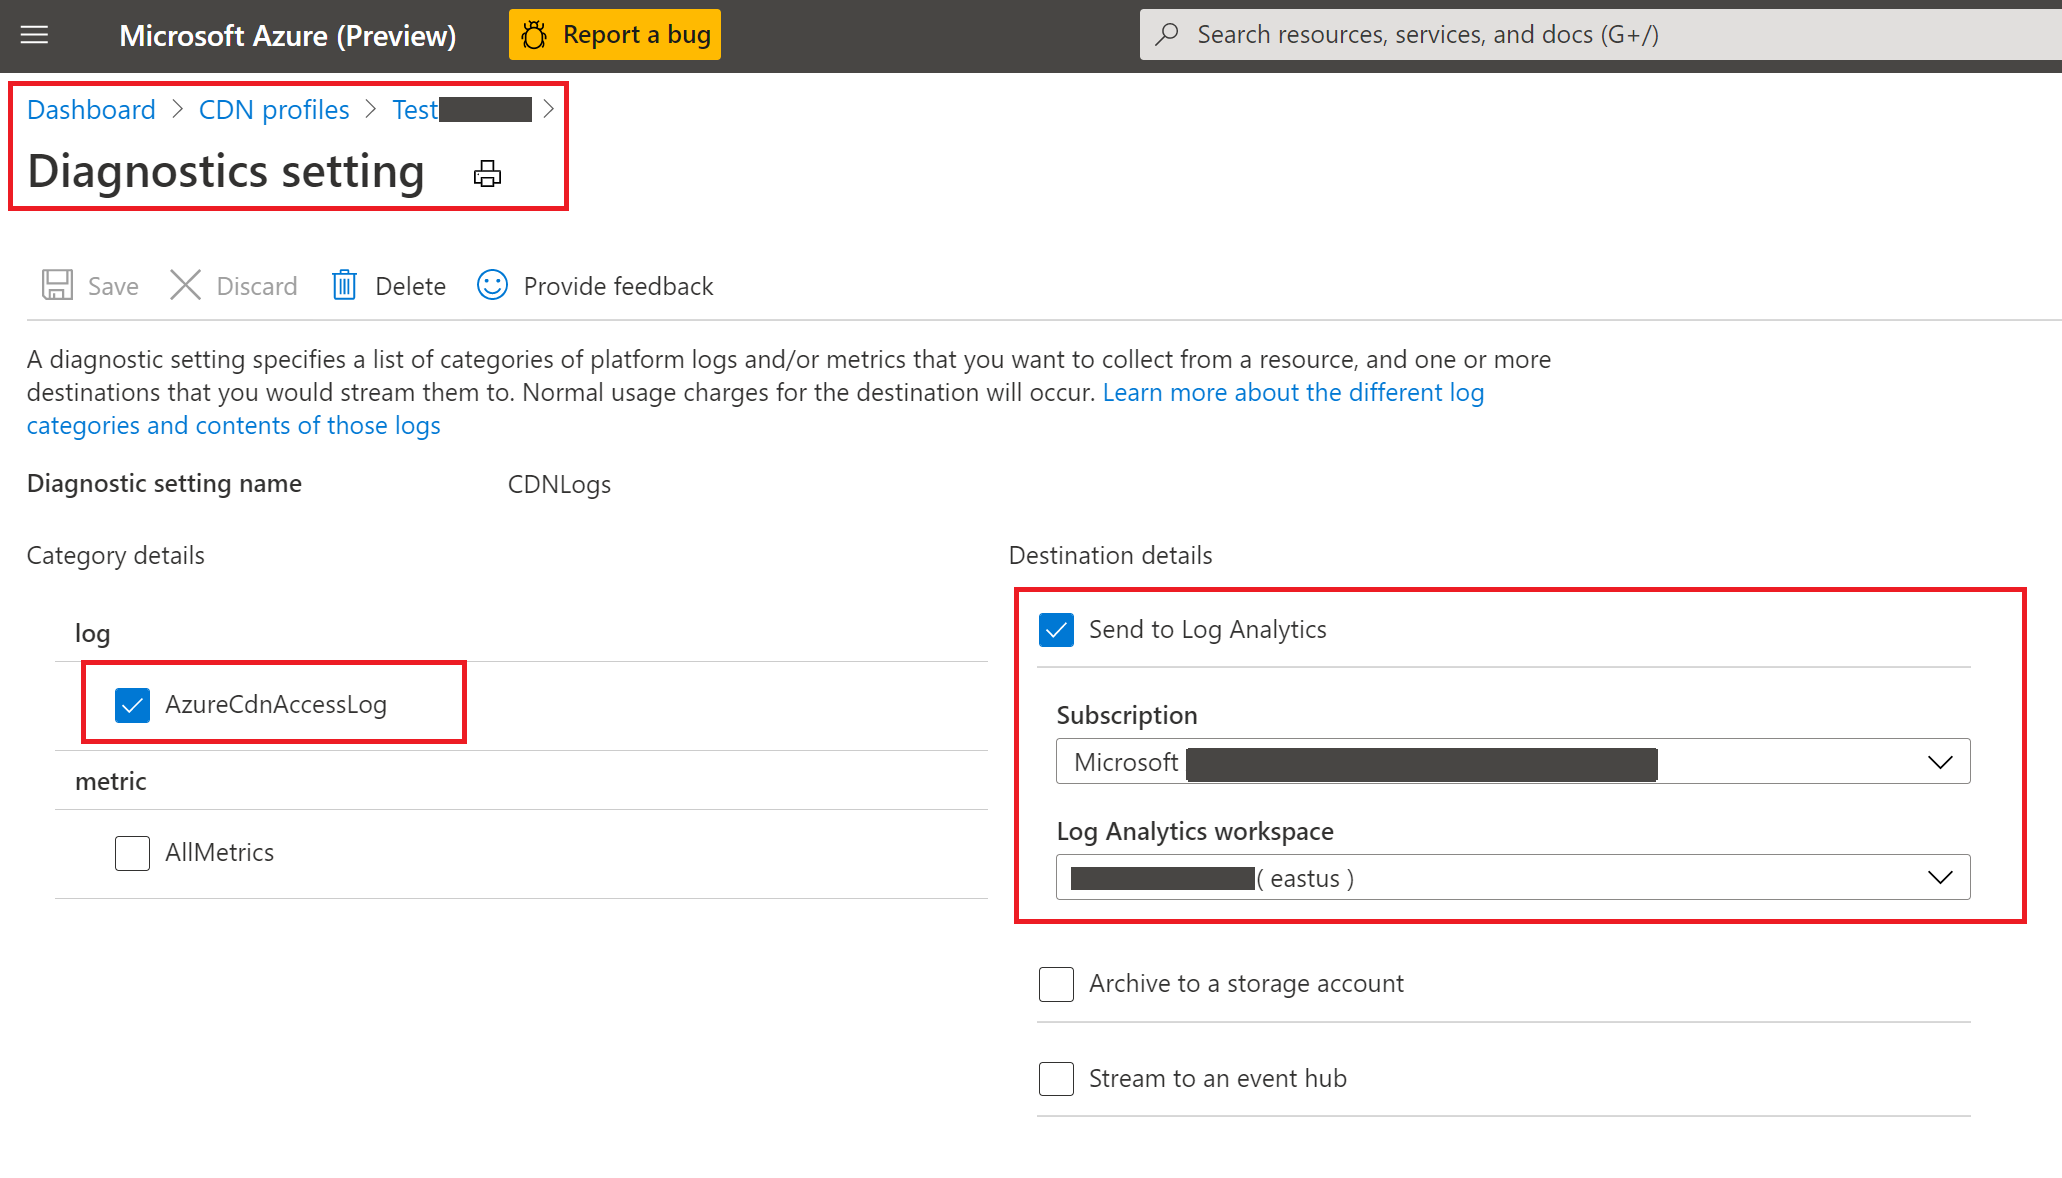Click the AllMetrics label text
The width and height of the screenshot is (2062, 1178).
pyautogui.click(x=219, y=852)
